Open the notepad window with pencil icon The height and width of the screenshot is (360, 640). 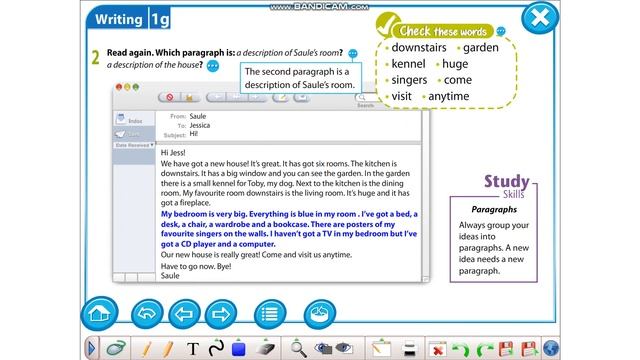tap(381, 348)
